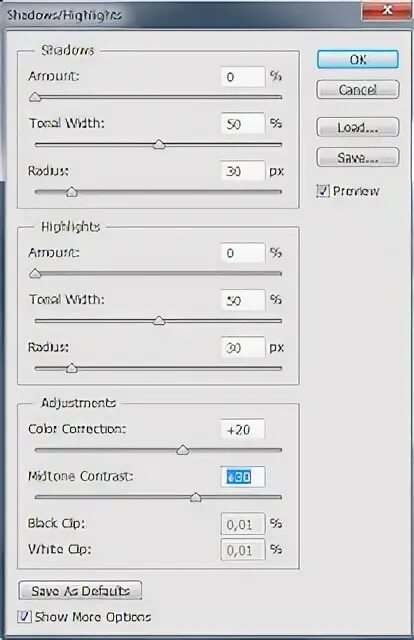
Task: Click the Color Correction slider handle
Action: tap(183, 450)
